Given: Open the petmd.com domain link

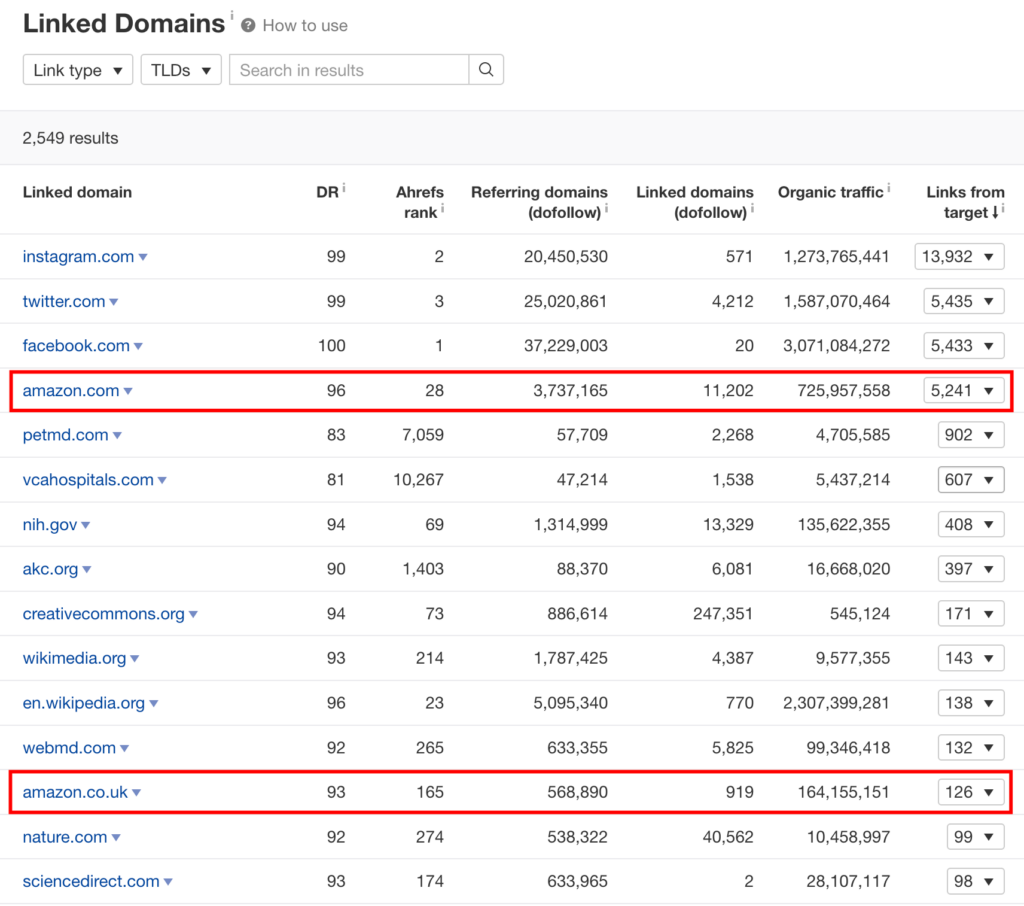Looking at the screenshot, I should click(x=65, y=435).
